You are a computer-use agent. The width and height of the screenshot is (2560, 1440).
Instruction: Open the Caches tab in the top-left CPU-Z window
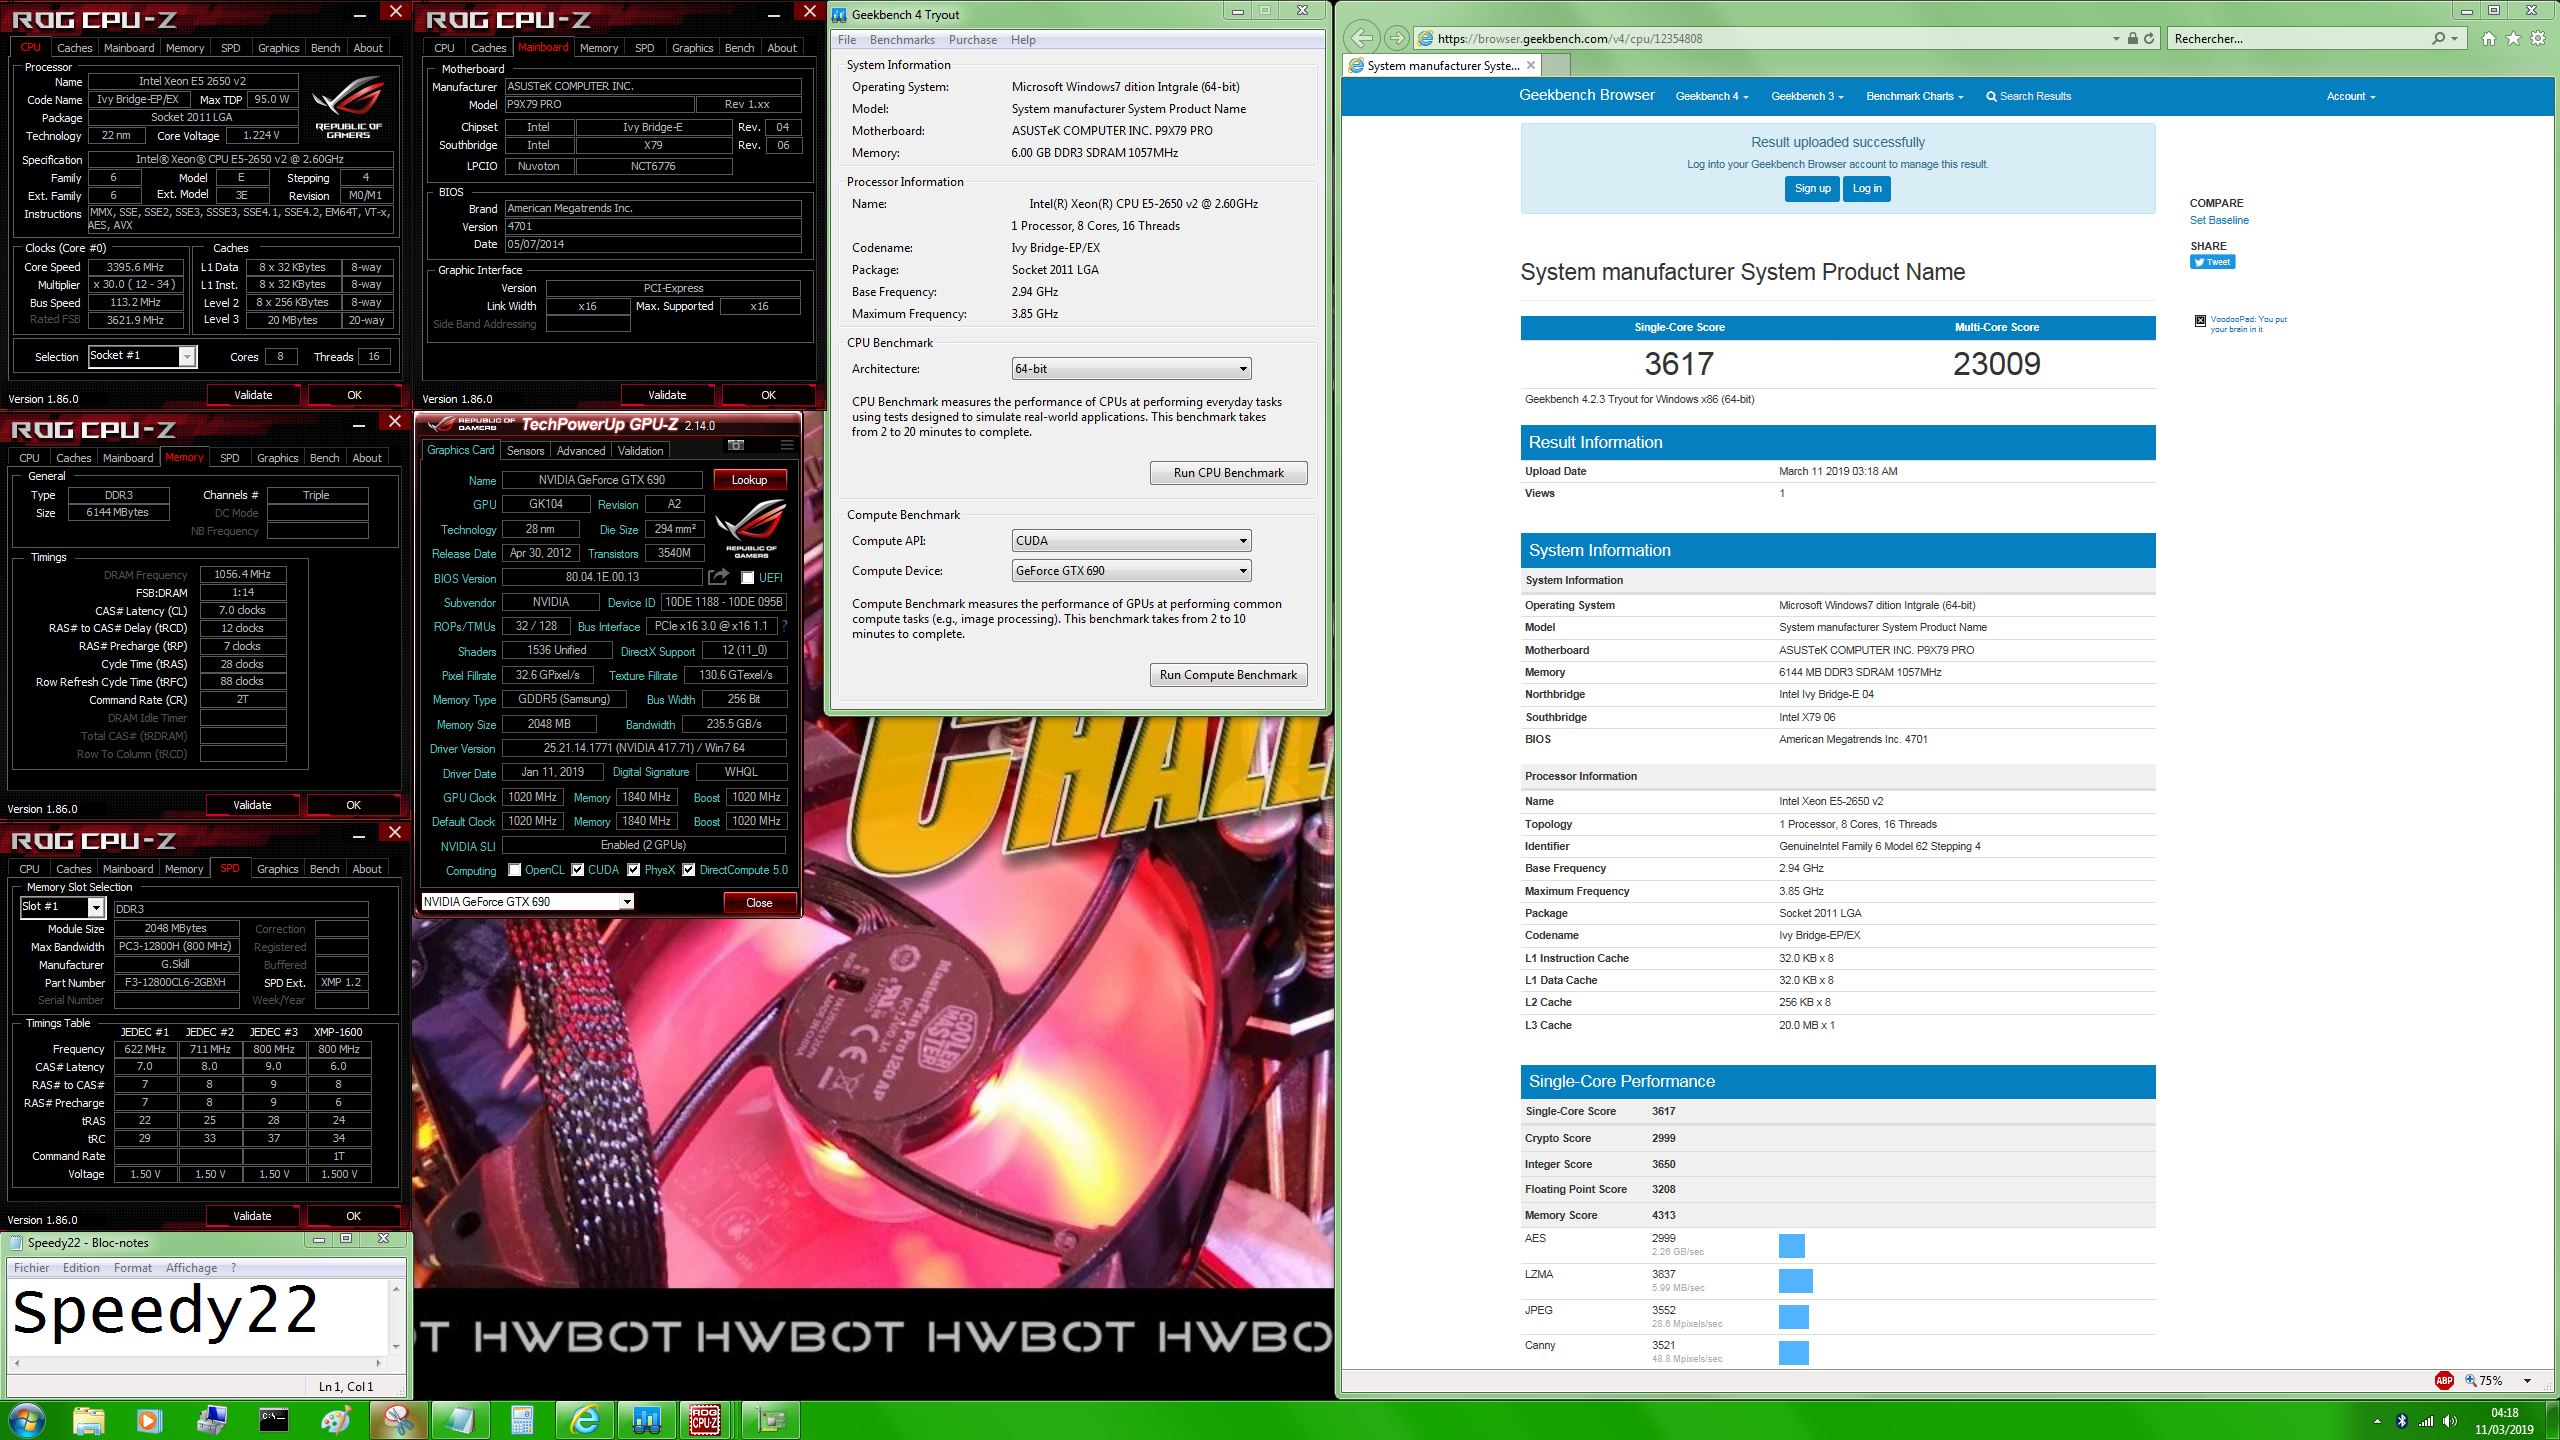coord(74,47)
